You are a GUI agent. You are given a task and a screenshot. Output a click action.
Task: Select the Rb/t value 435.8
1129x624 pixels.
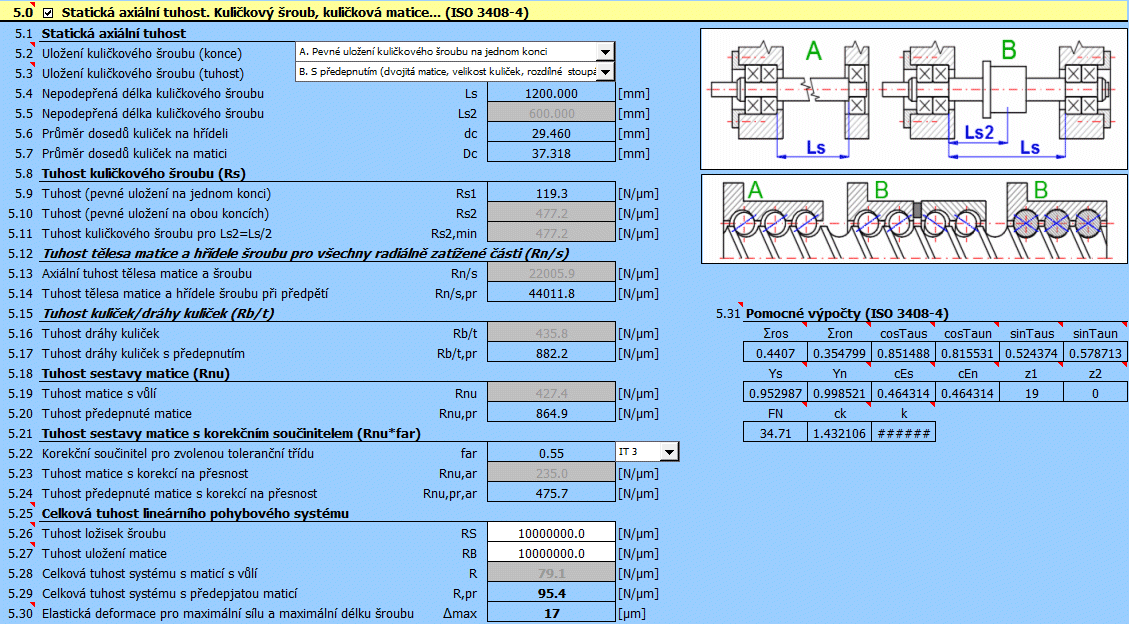tap(552, 334)
